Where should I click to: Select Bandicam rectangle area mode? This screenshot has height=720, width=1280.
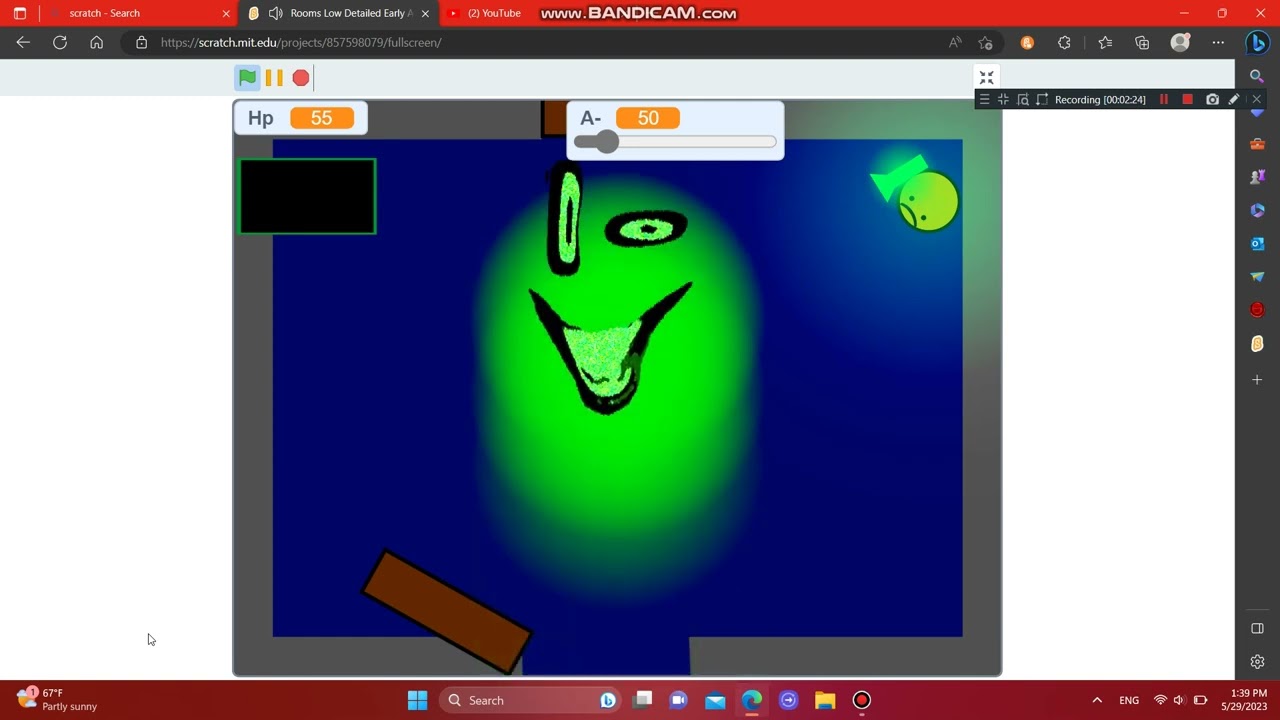1042,100
